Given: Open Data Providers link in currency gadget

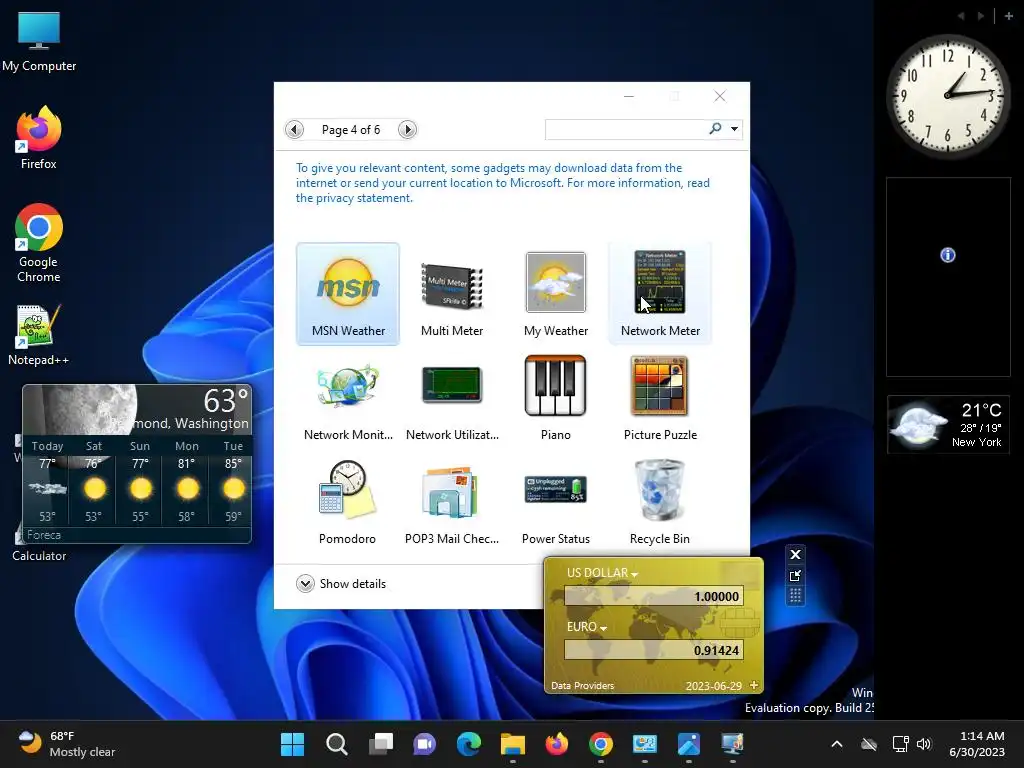Looking at the screenshot, I should [x=583, y=686].
